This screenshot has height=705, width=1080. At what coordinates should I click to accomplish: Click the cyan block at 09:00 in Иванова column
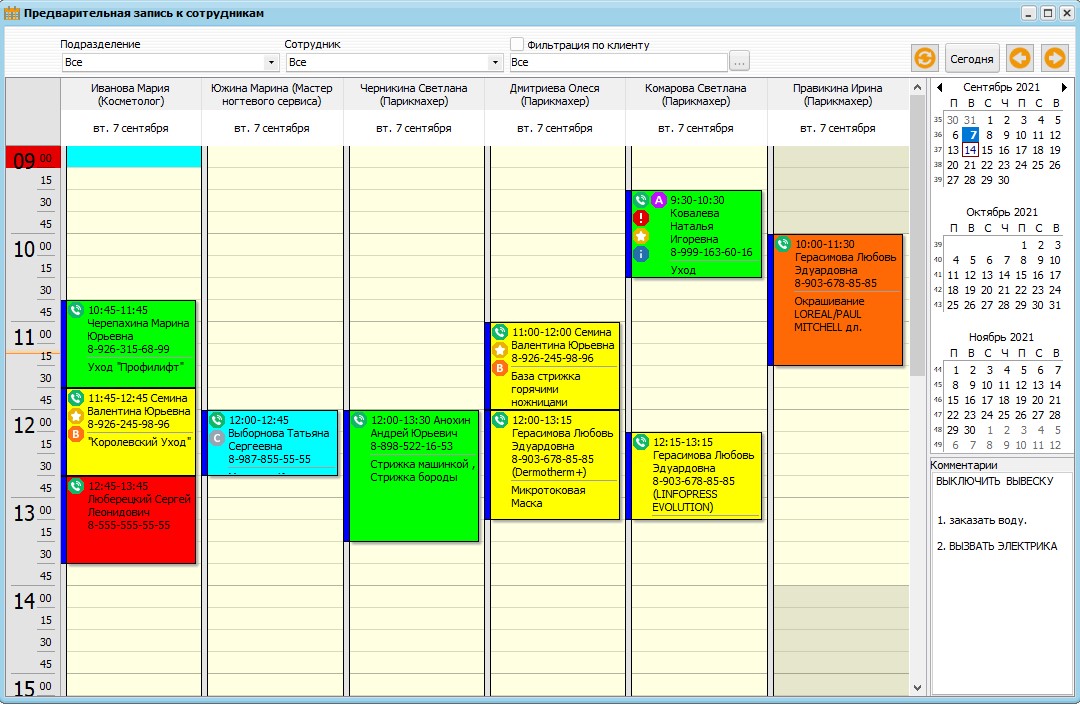[134, 156]
